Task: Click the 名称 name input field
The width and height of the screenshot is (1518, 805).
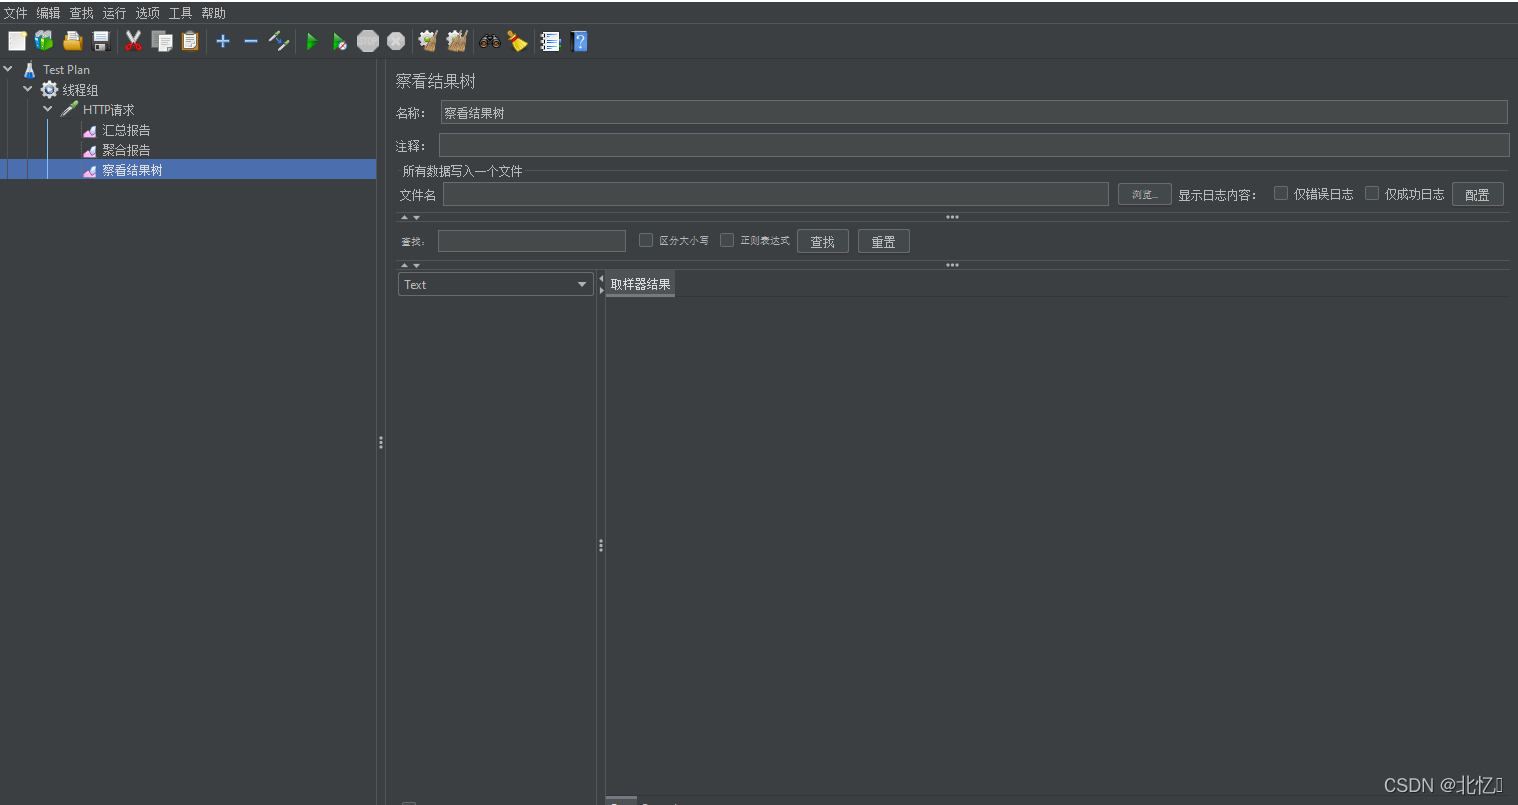Action: pyautogui.click(x=974, y=112)
